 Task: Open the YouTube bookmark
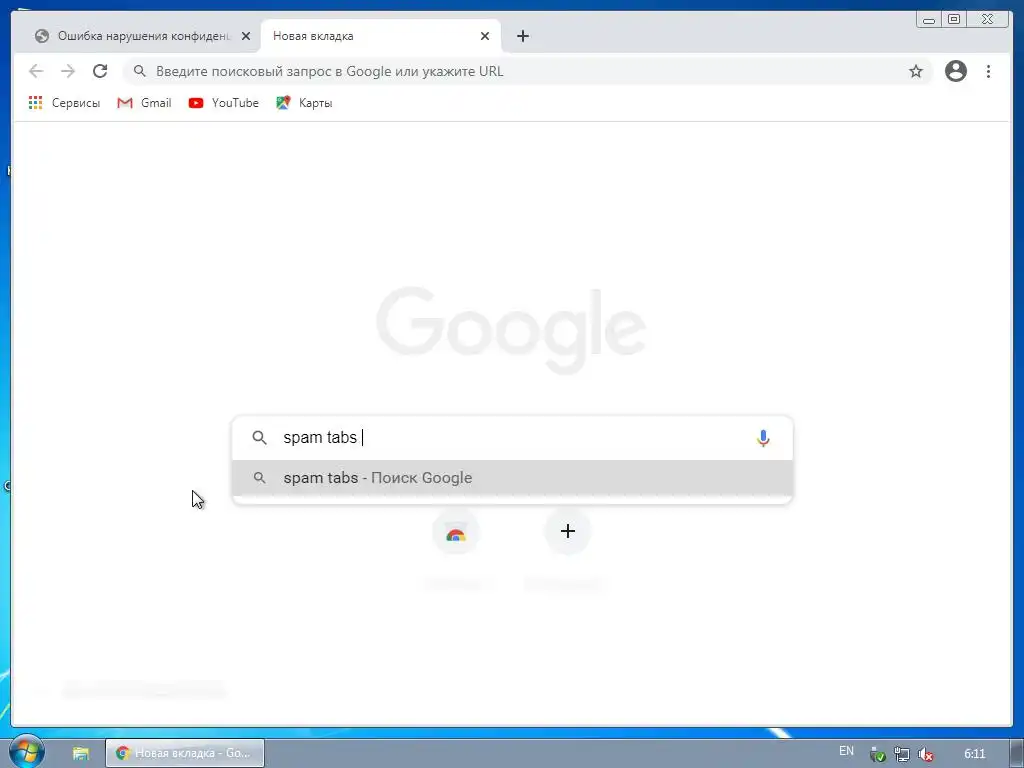coord(223,103)
